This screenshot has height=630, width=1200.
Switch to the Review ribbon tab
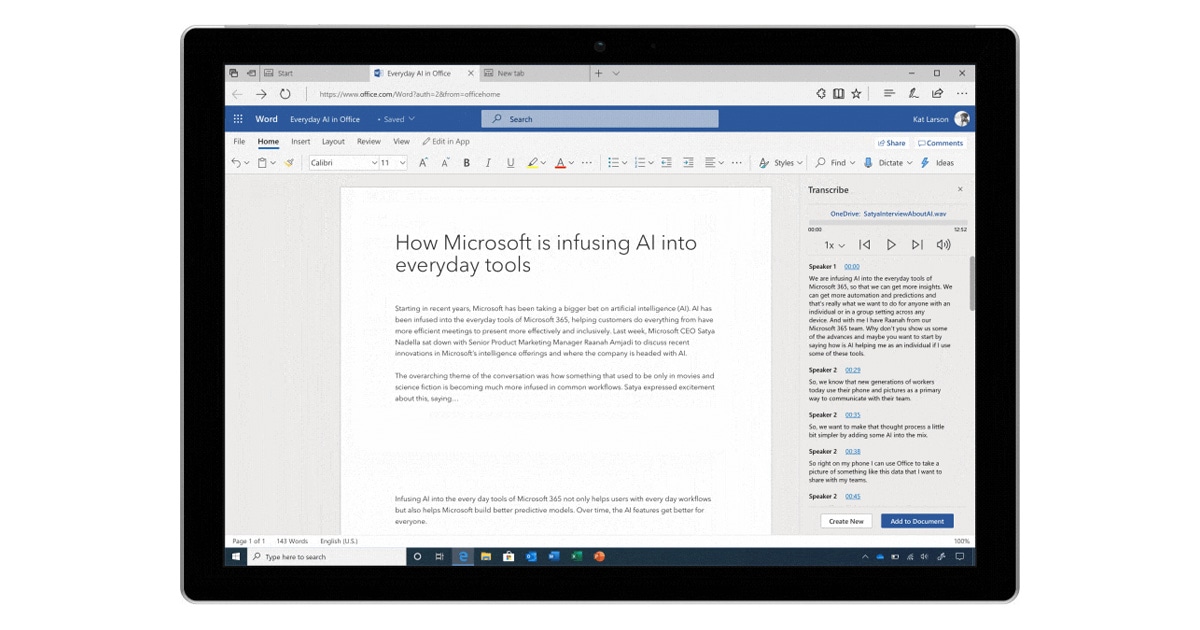(x=368, y=141)
